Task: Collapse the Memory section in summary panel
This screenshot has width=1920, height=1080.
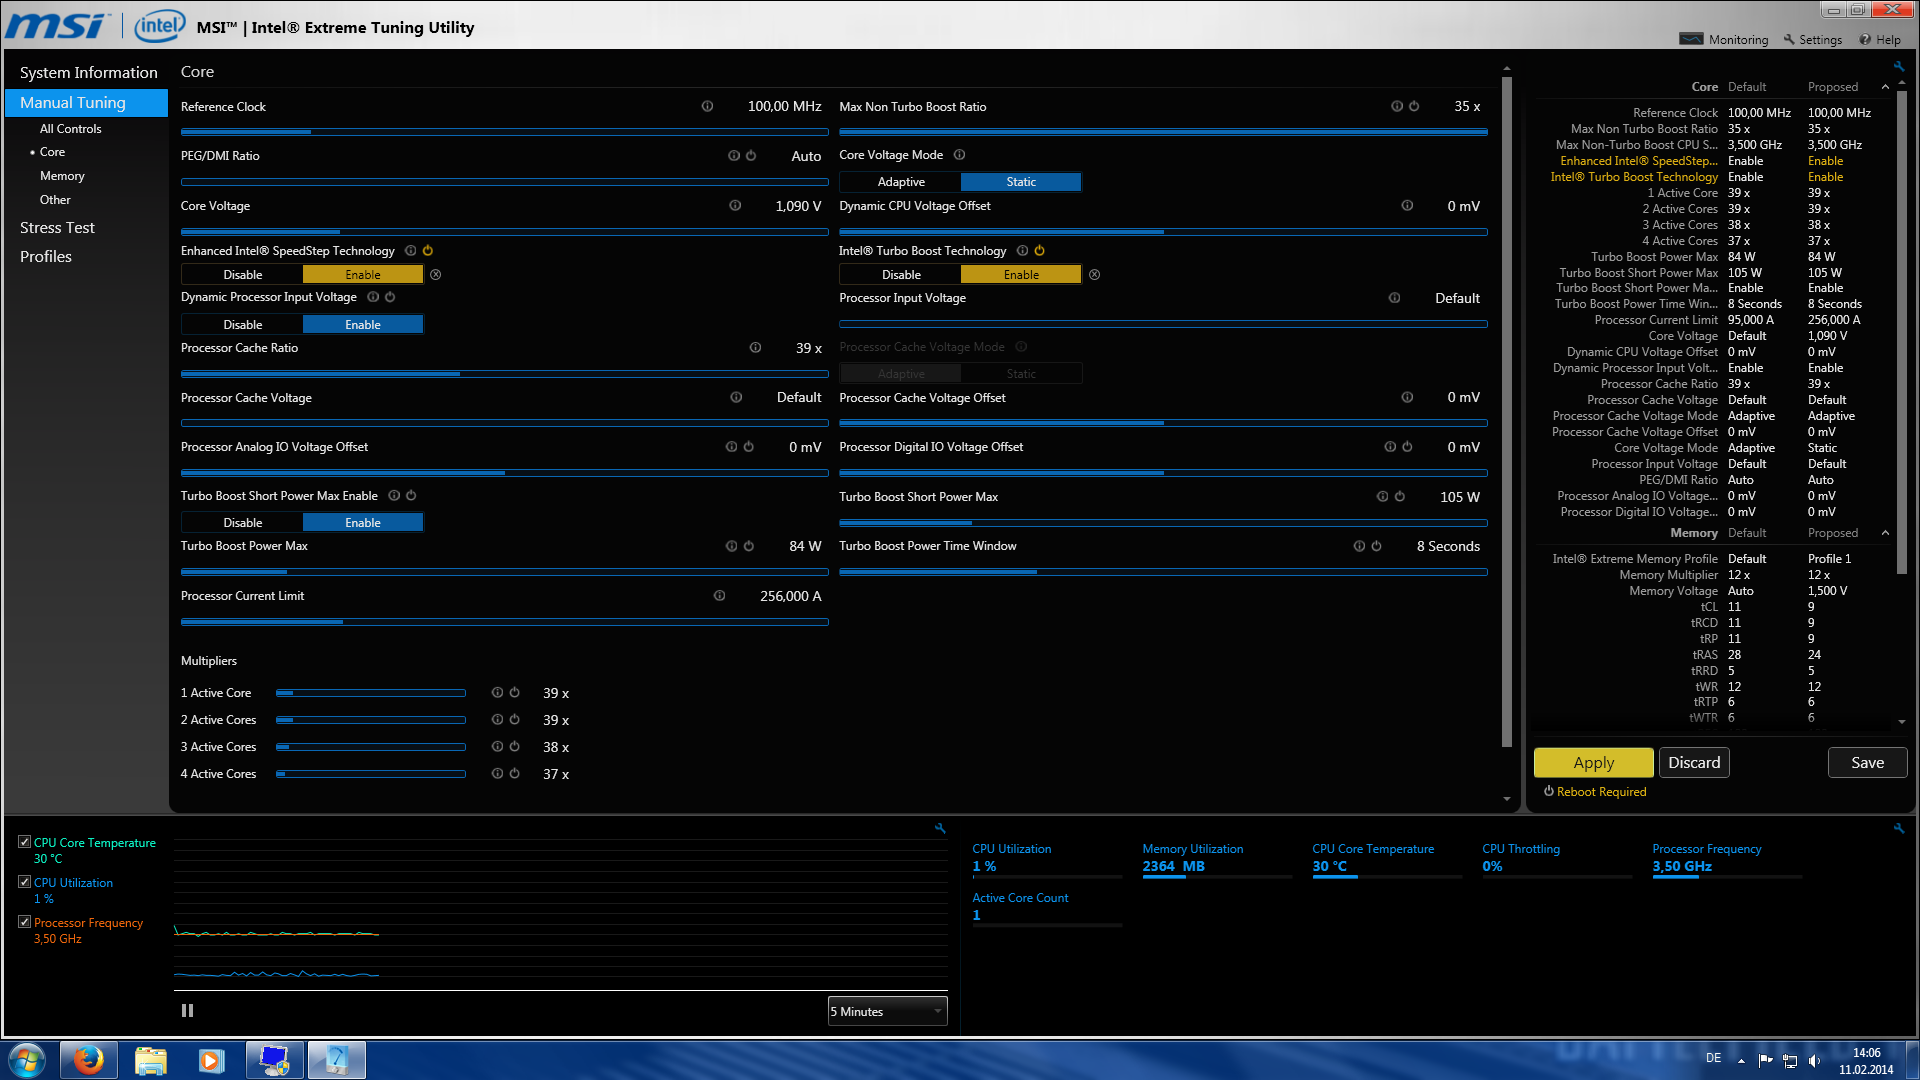Action: point(1885,533)
